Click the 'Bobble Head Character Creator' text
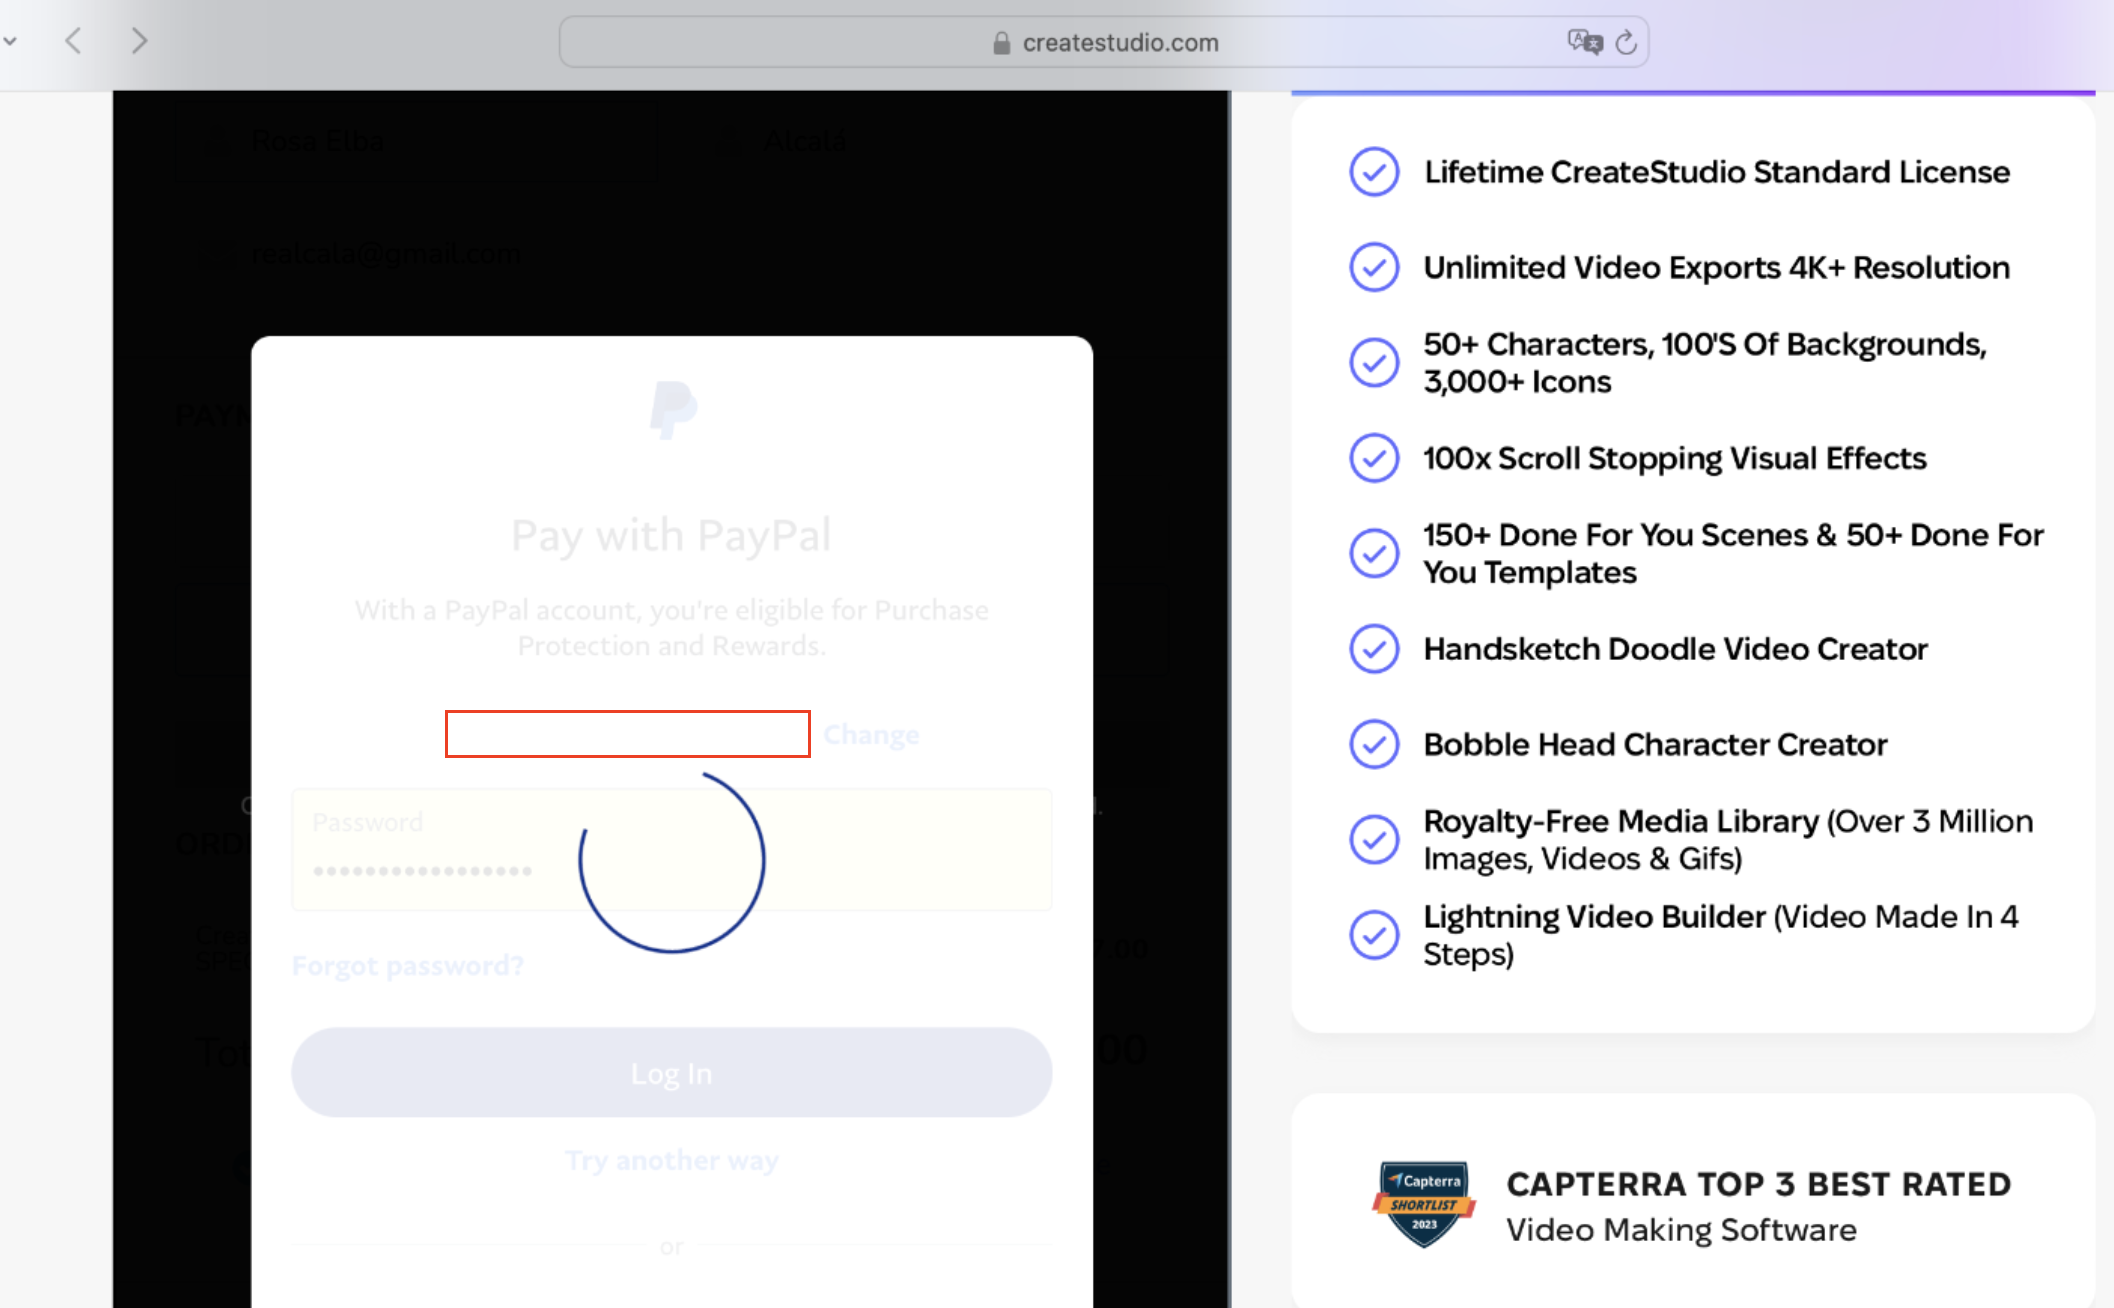 1655,744
